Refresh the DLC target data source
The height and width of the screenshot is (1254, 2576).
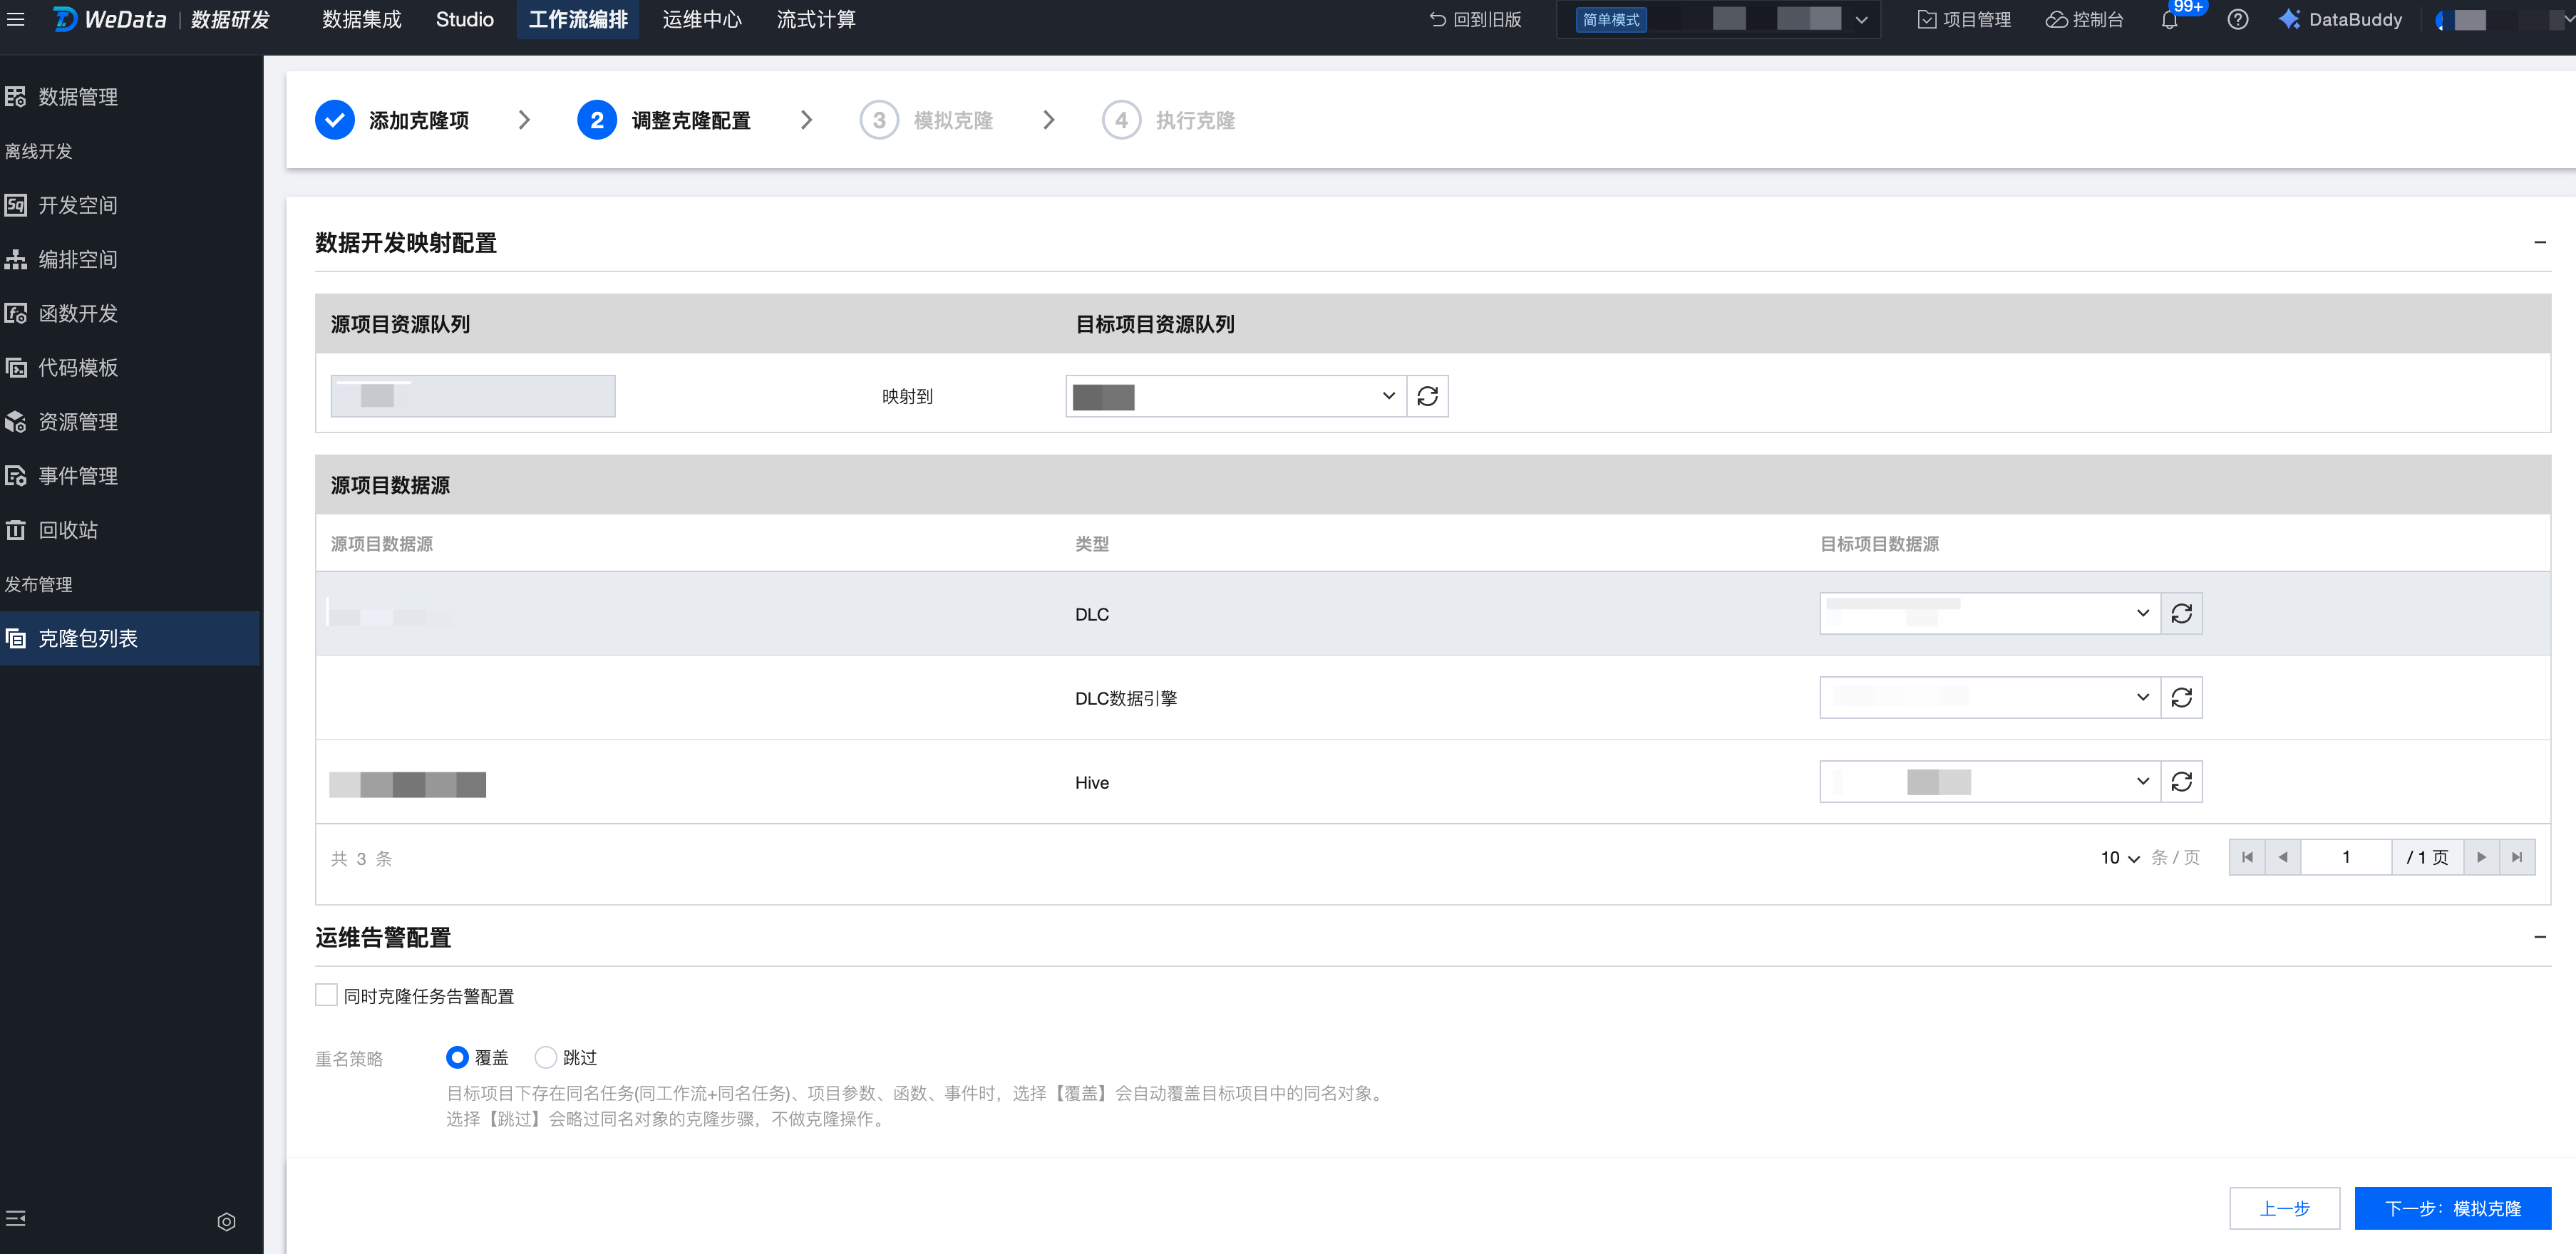pos(2181,613)
